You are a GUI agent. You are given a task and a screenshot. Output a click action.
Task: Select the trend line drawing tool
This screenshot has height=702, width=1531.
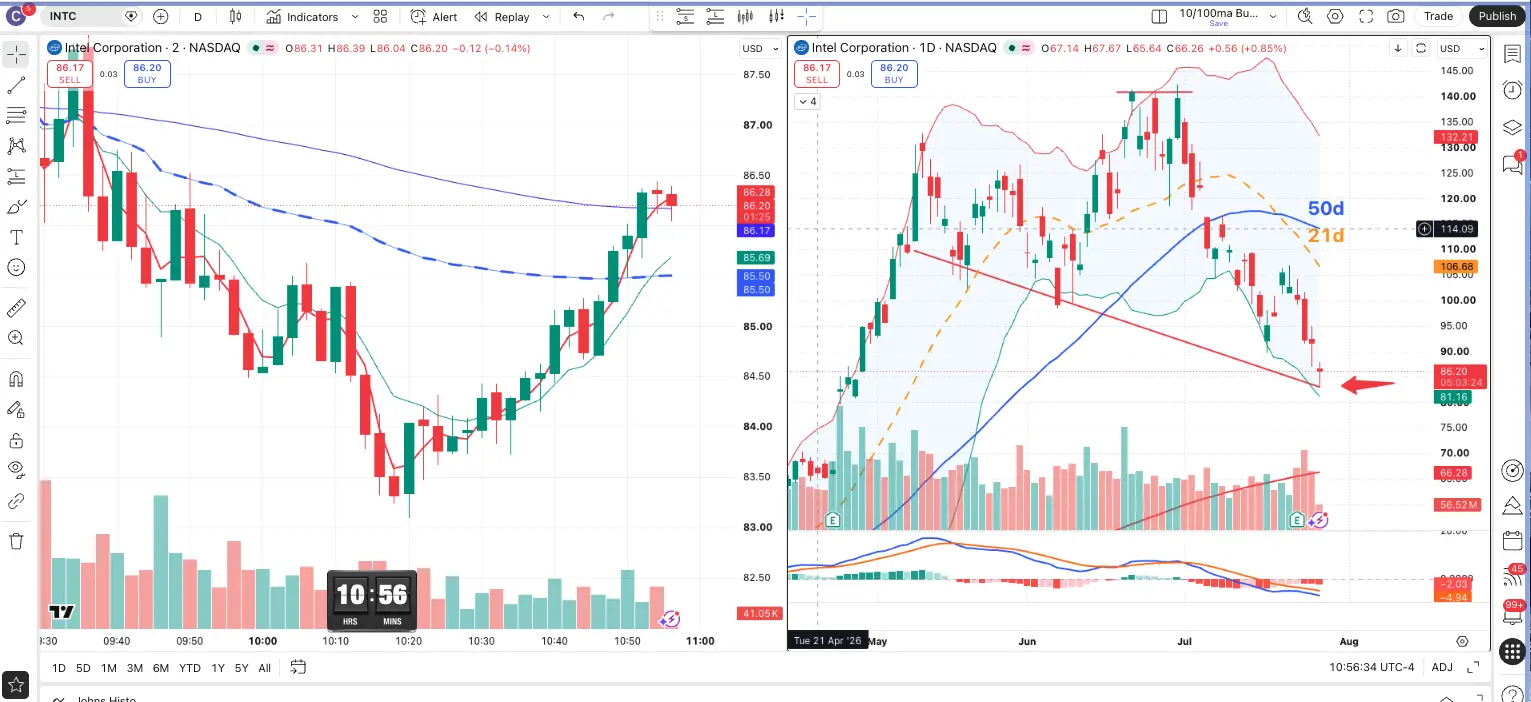point(16,86)
